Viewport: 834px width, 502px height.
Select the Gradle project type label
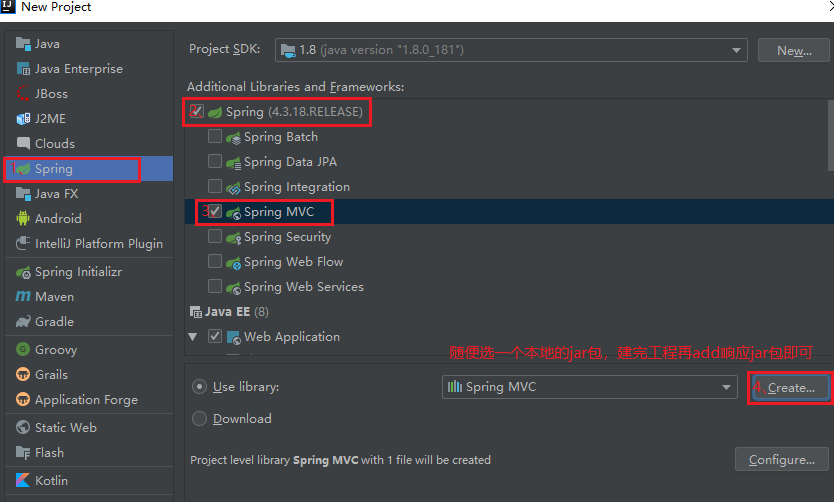[x=54, y=322]
